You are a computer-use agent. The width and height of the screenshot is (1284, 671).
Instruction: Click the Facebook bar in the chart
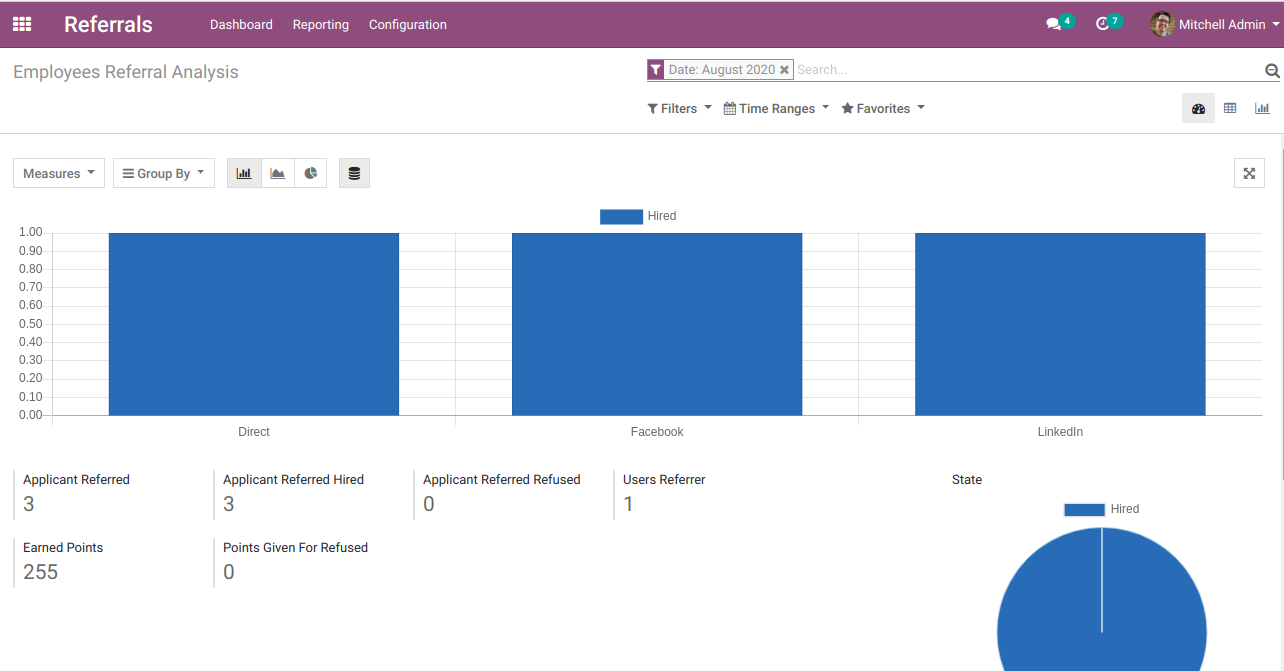click(x=657, y=324)
